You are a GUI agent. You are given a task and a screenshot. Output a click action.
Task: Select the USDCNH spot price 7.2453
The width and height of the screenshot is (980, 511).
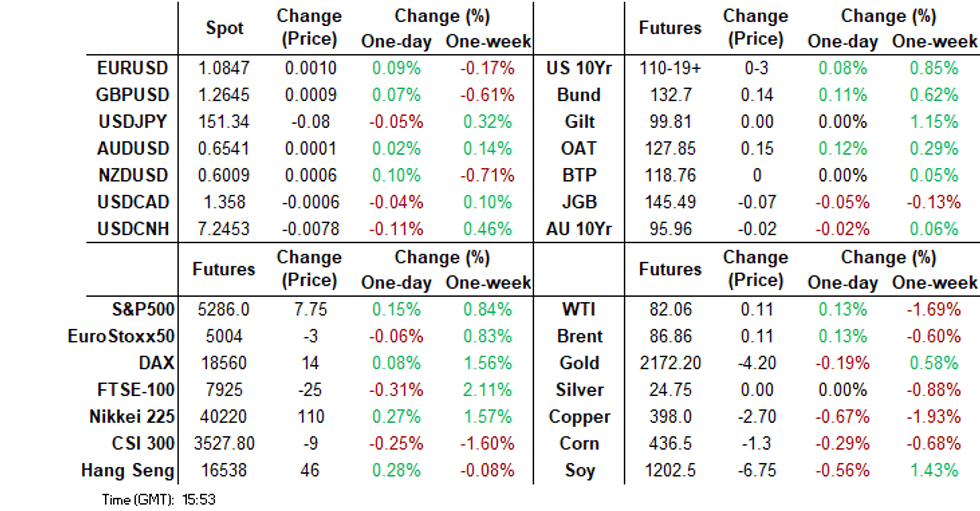224,229
